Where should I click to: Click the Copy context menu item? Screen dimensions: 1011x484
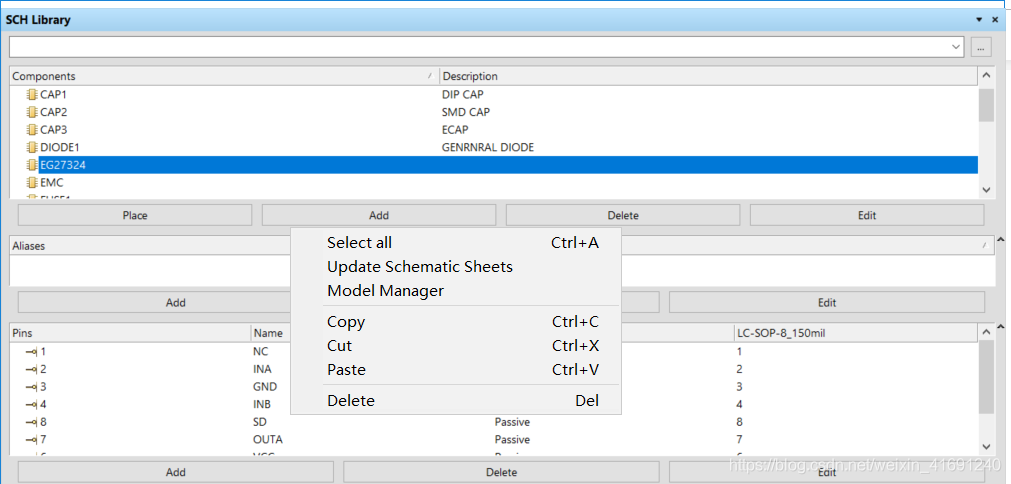pos(346,322)
